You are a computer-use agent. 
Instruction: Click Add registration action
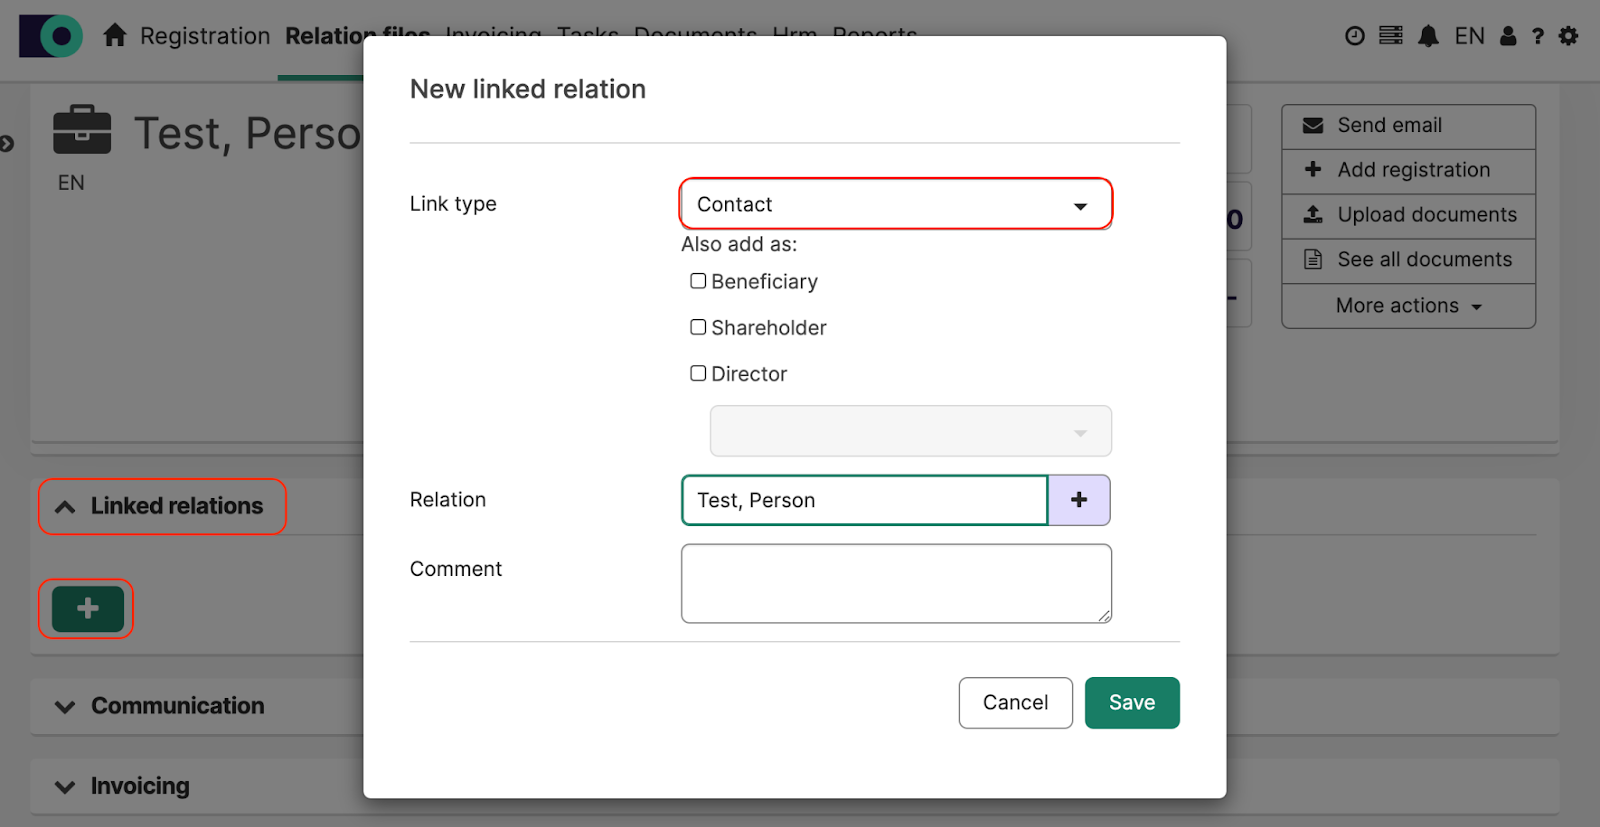point(1408,170)
